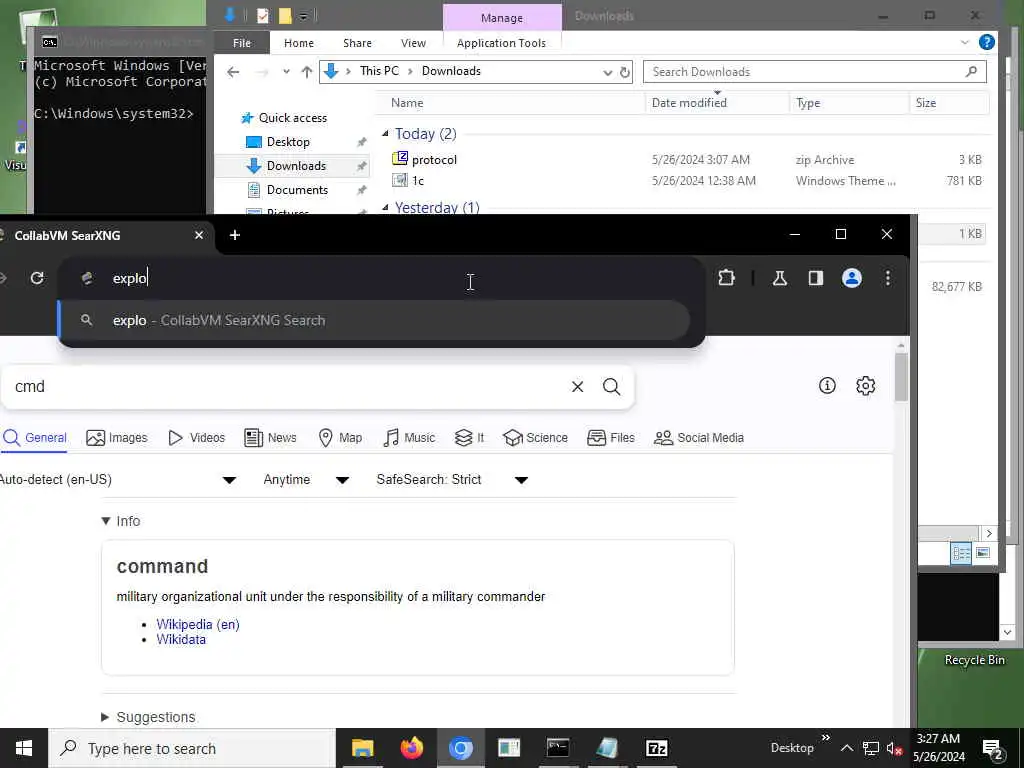Collapse the Yesterday (1) group

pos(385,207)
